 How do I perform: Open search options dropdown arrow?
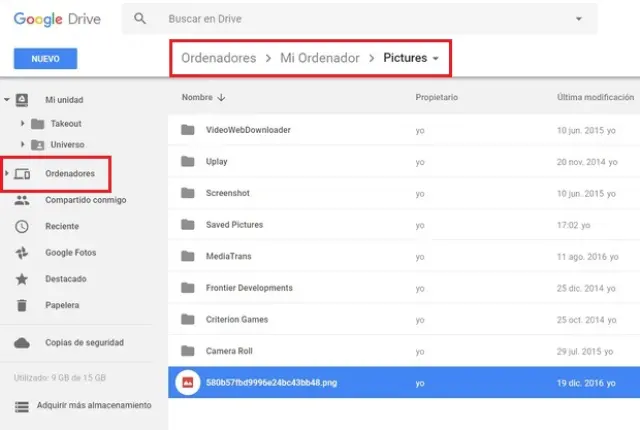tap(578, 19)
